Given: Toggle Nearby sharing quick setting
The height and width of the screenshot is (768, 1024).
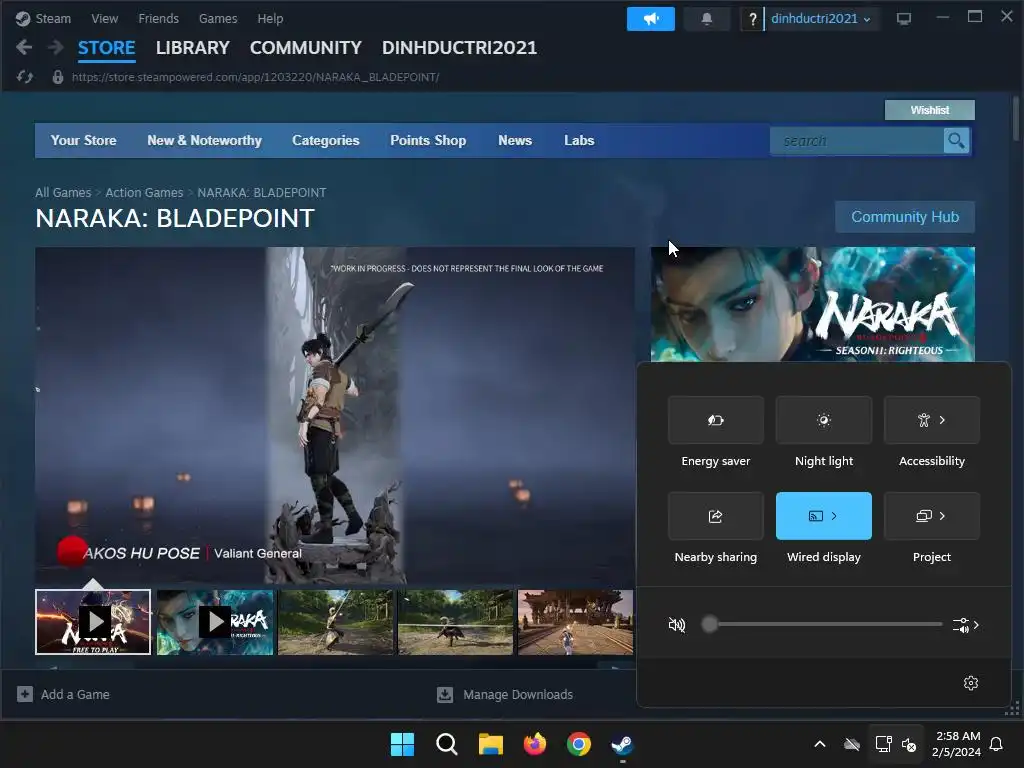Looking at the screenshot, I should [716, 516].
